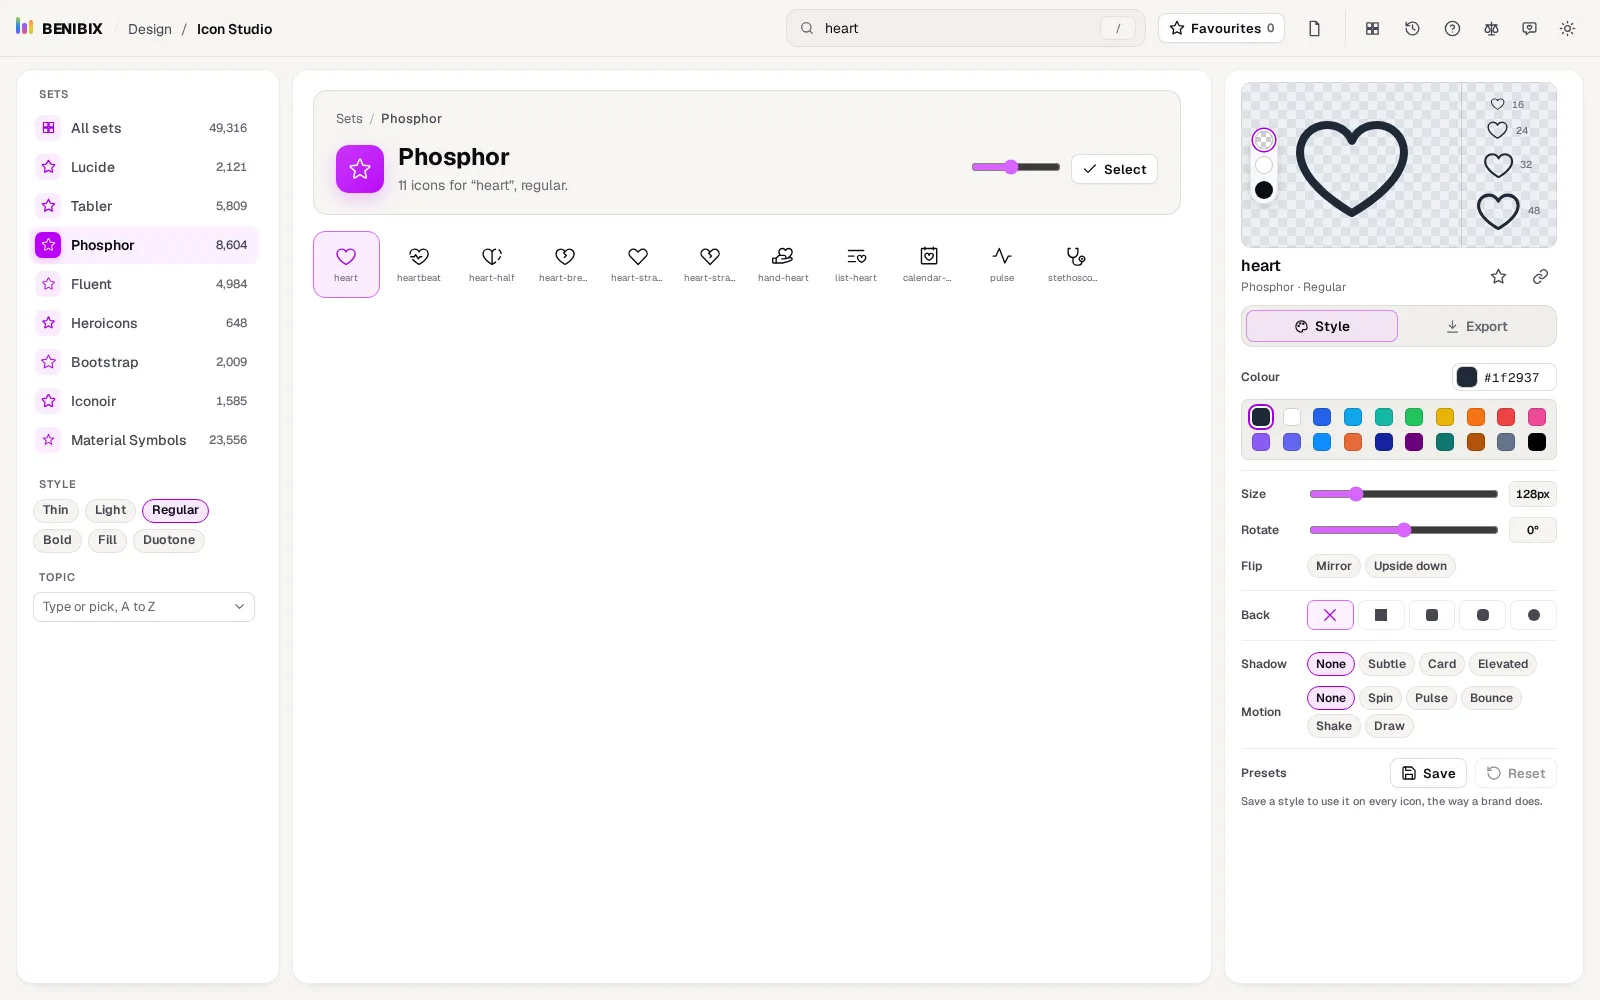1600x1000 pixels.
Task: Open the Style tab
Action: click(1322, 326)
